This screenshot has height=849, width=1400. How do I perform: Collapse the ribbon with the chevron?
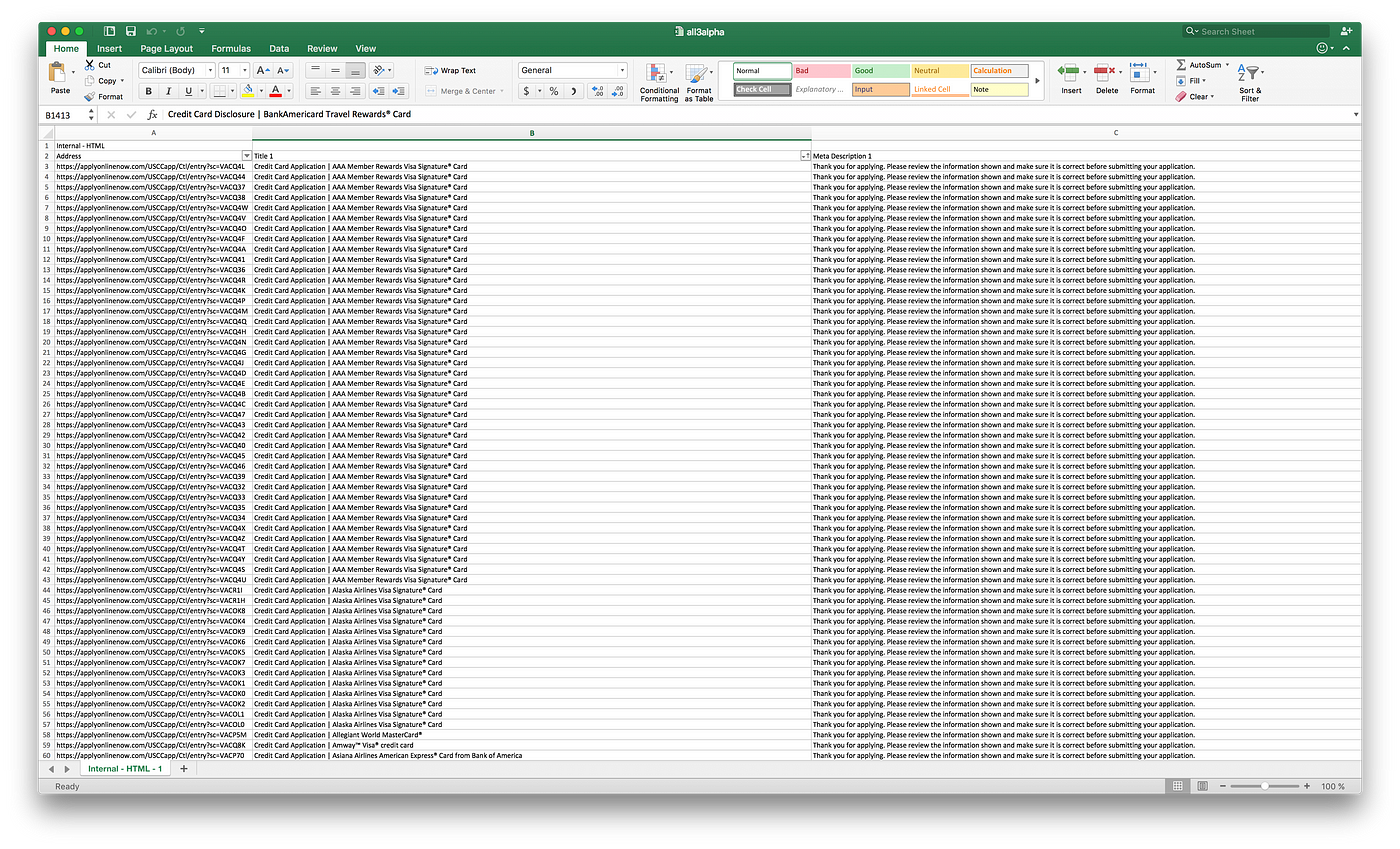[x=1346, y=48]
